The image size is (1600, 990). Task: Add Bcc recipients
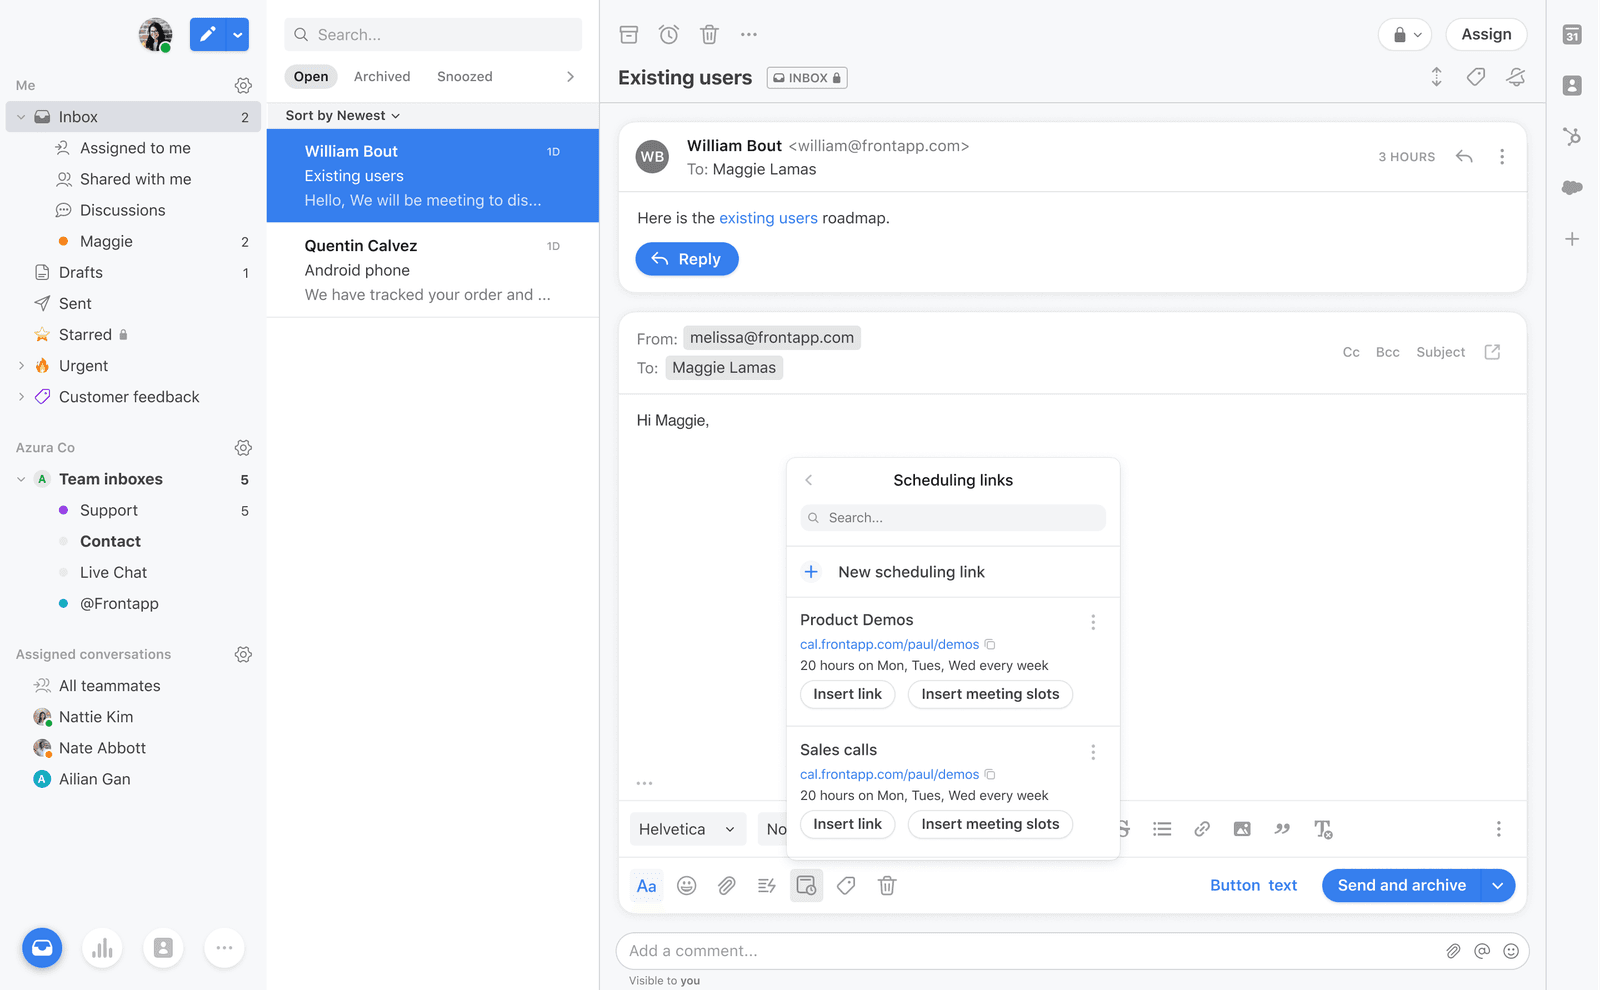click(1387, 352)
